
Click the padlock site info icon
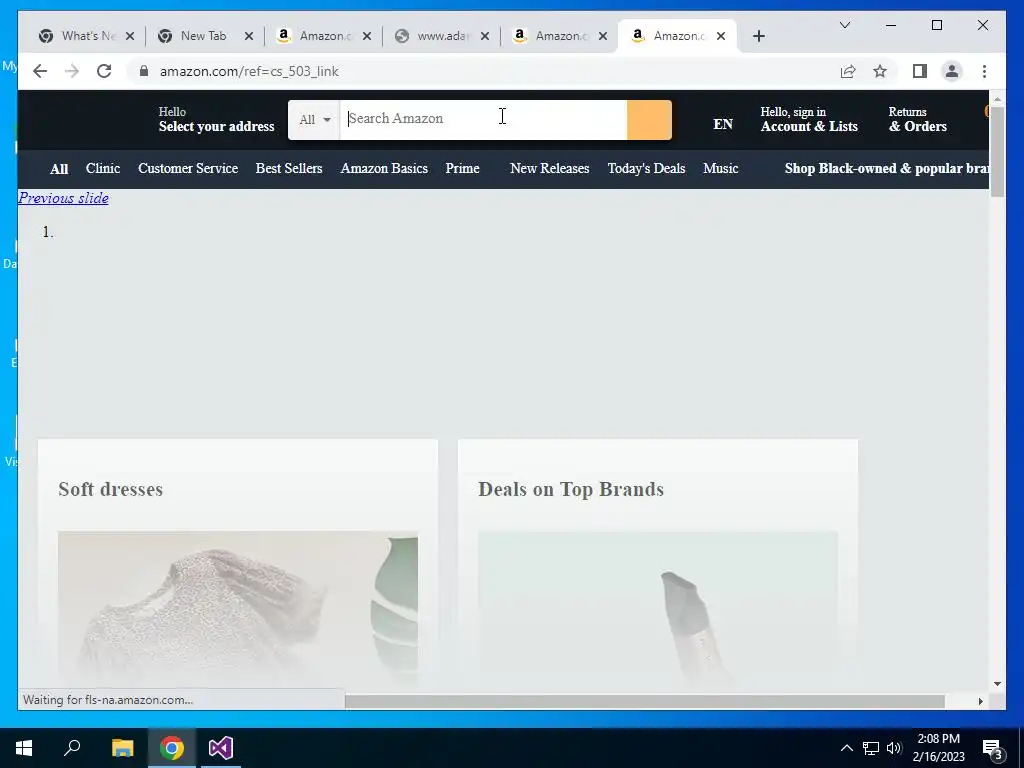[x=144, y=71]
